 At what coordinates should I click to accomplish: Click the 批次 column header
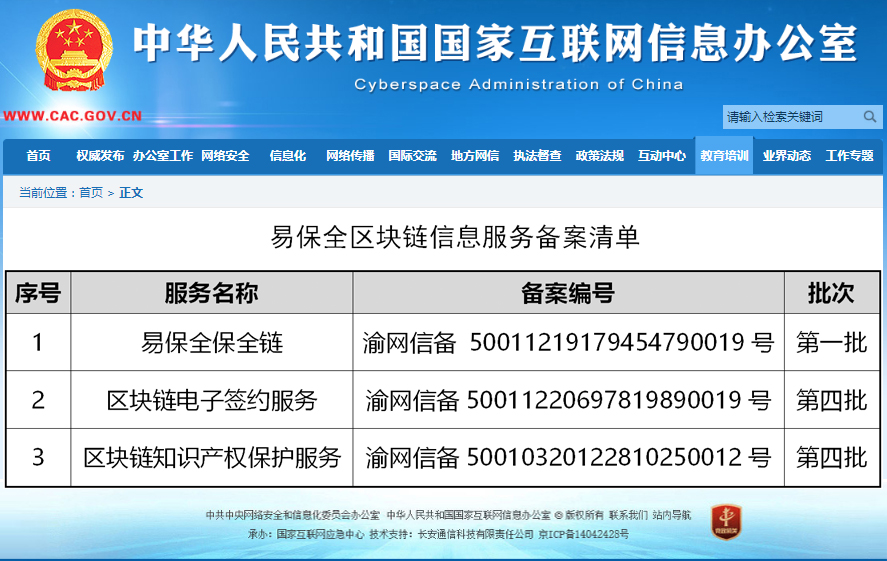click(832, 293)
